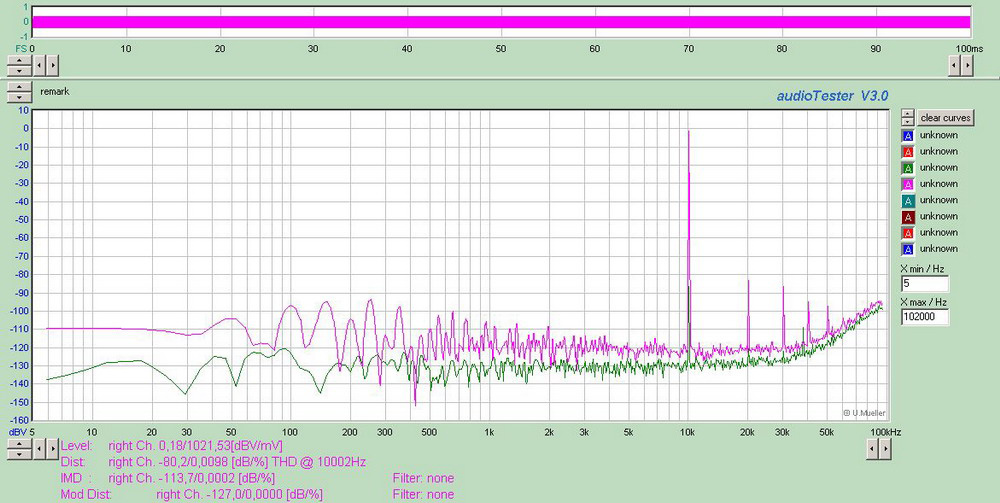Click up arrow left of clear curves
Viewport: 1000px width, 503px height.
click(907, 113)
